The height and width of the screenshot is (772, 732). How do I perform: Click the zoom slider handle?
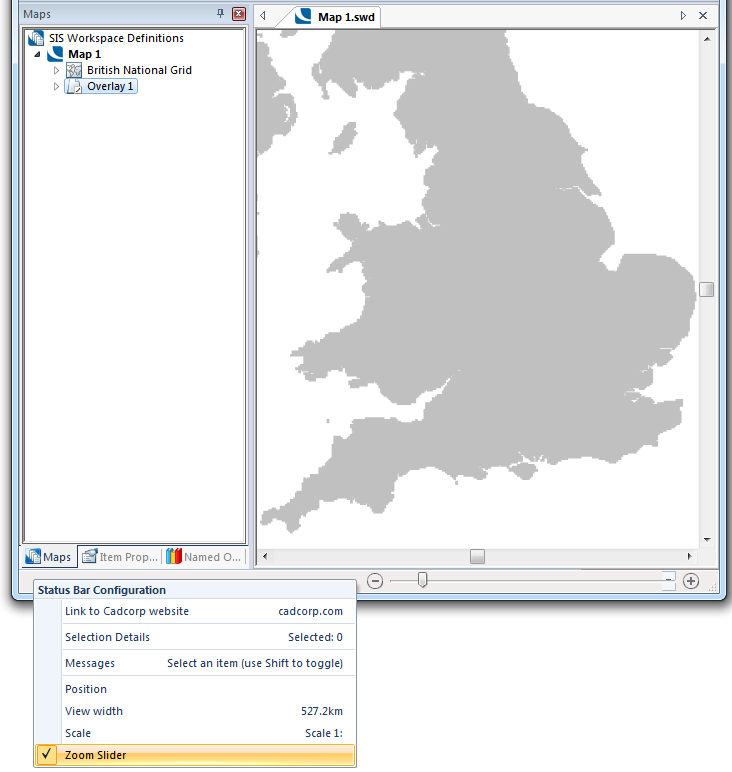click(423, 580)
